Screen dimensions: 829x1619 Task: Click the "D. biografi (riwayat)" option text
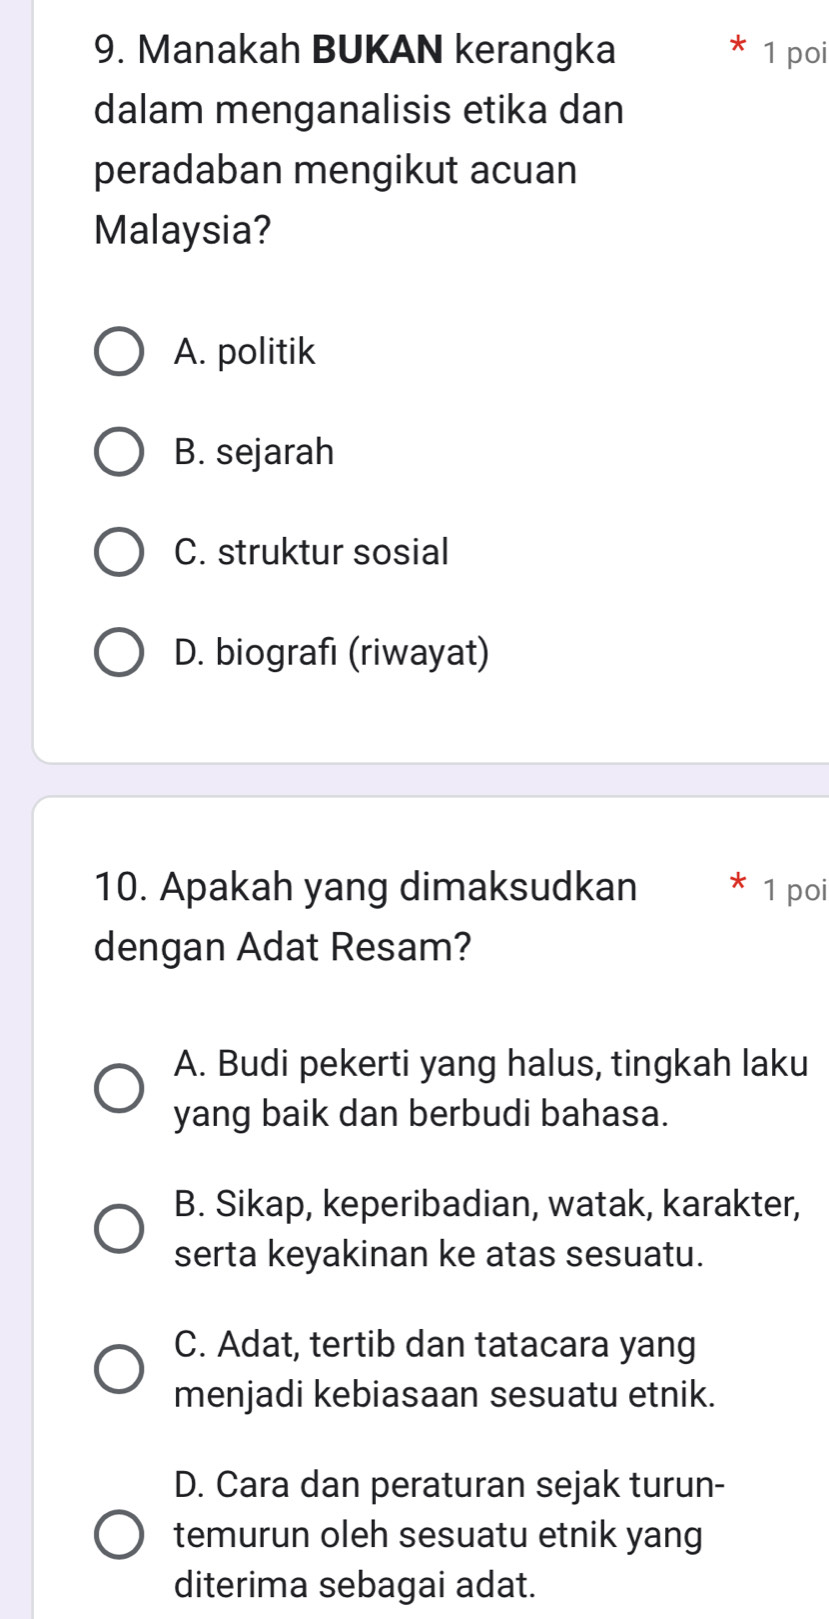point(332,652)
